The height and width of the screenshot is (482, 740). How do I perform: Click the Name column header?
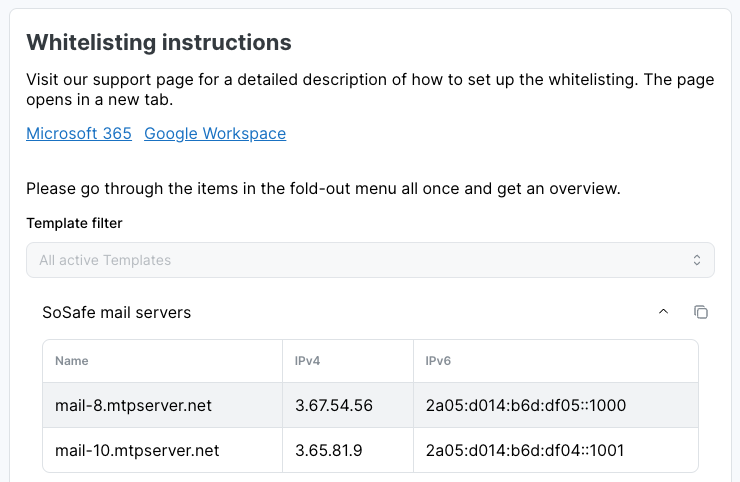[x=71, y=361]
